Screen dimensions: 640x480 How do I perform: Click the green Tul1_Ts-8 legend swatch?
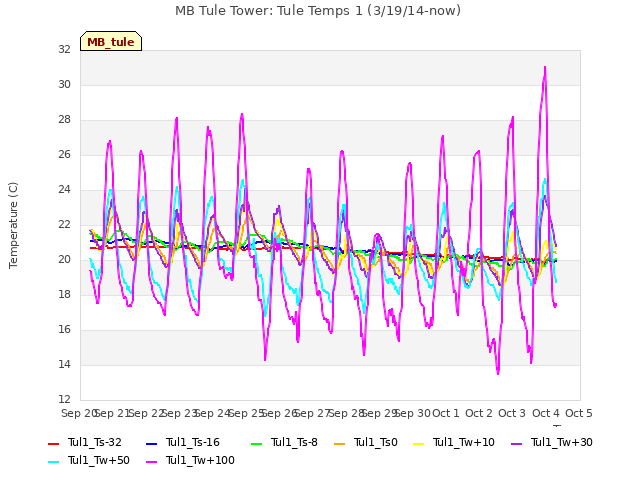click(256, 444)
